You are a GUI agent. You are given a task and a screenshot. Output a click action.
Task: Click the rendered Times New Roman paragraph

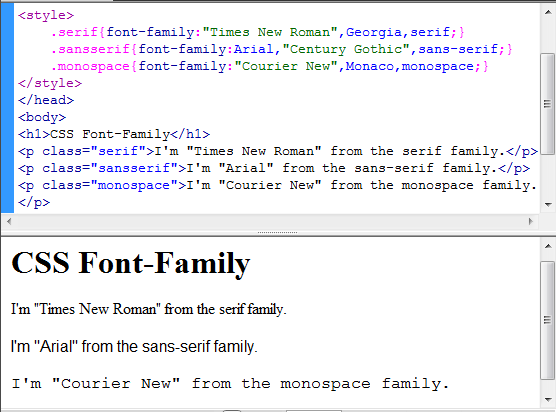(149, 309)
